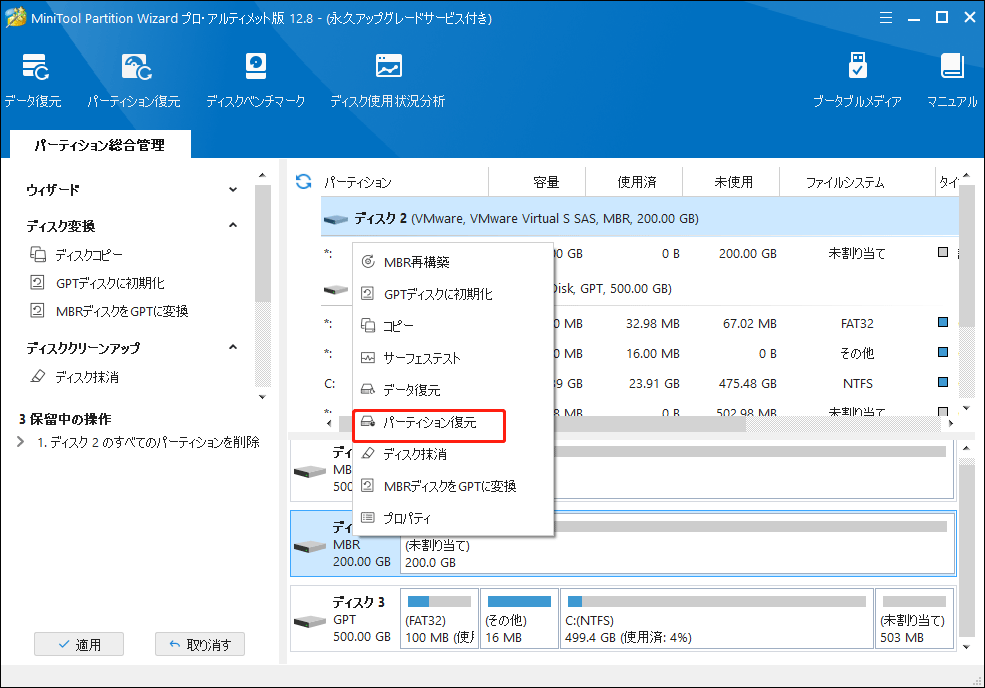This screenshot has height=688, width=985.
Task: Select パーティション復元 in the context menu
Action: pyautogui.click(x=430, y=423)
